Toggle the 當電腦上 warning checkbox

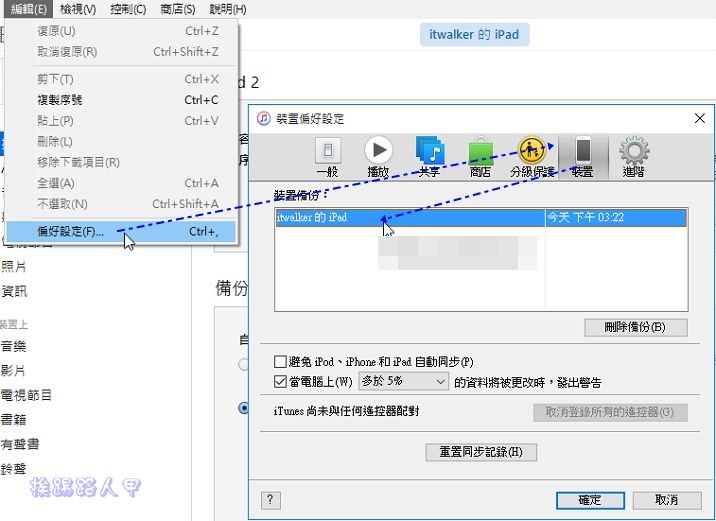[x=280, y=381]
